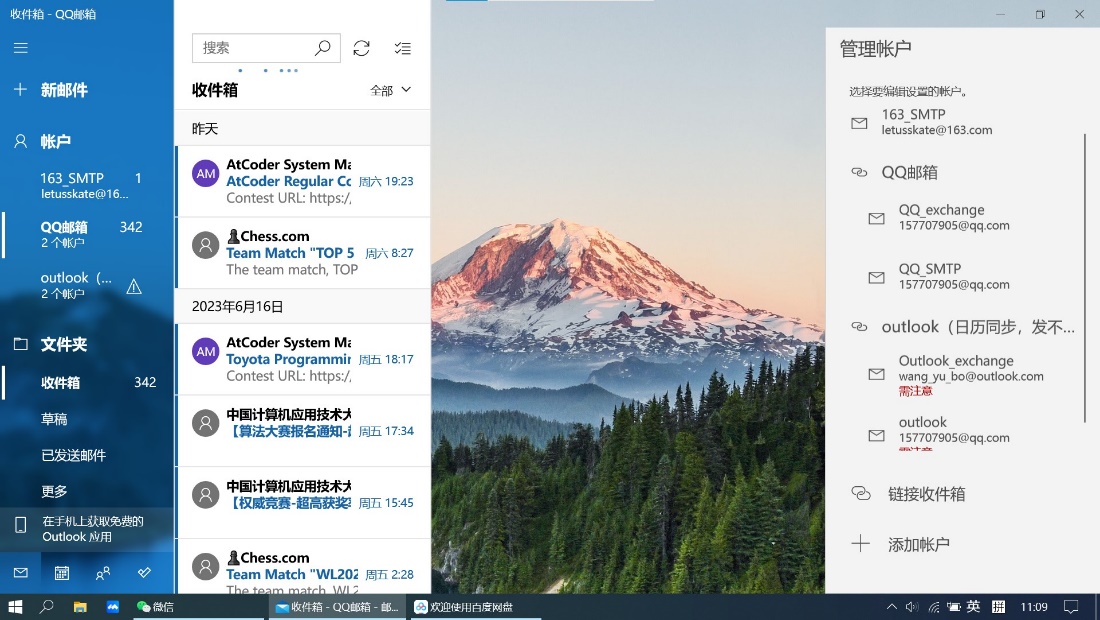Click the 11:09 taskbar clock
This screenshot has height=620, width=1100.
point(1034,607)
